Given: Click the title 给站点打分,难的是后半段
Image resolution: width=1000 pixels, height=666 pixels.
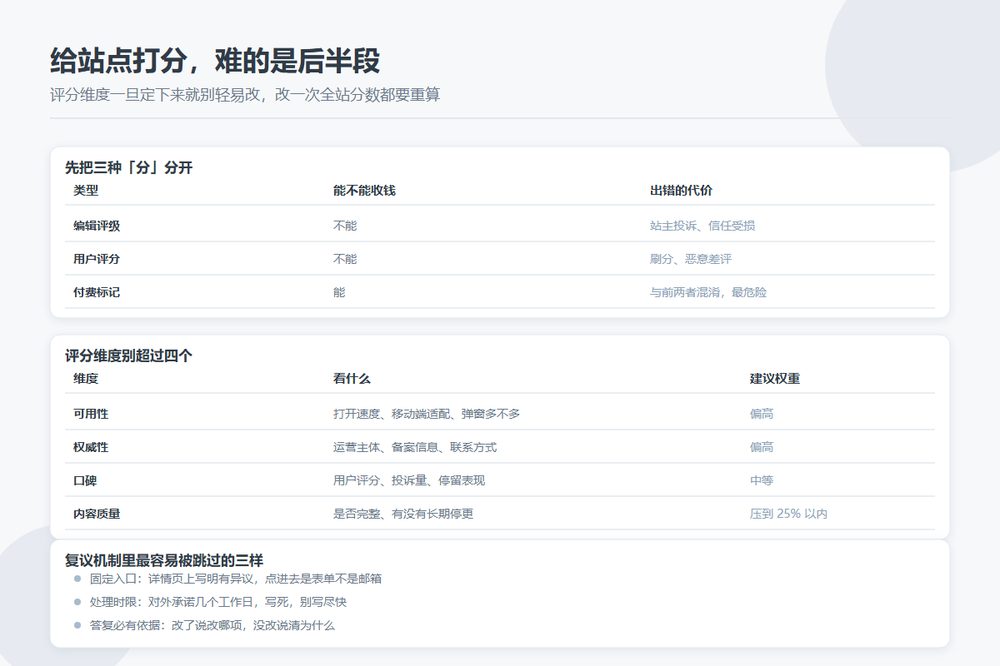Looking at the screenshot, I should [215, 61].
